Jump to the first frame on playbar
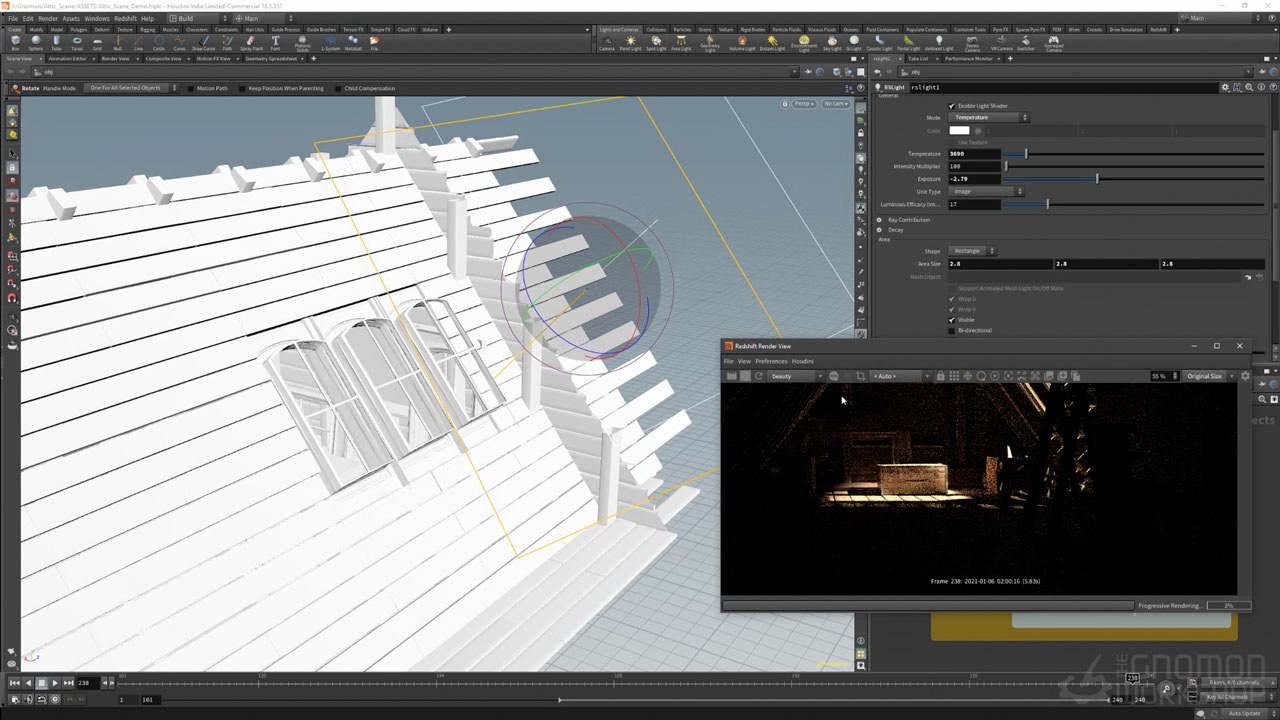 [15, 683]
